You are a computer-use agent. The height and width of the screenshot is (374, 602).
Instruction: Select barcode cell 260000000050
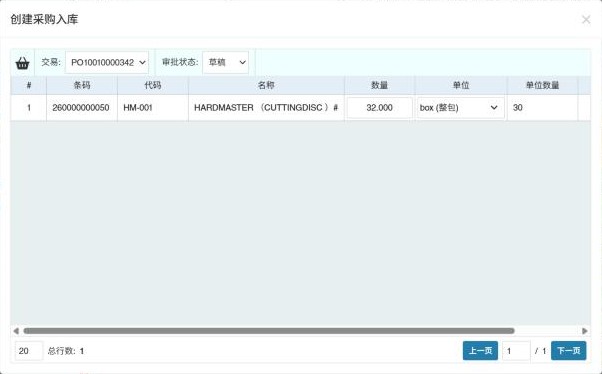coord(82,108)
